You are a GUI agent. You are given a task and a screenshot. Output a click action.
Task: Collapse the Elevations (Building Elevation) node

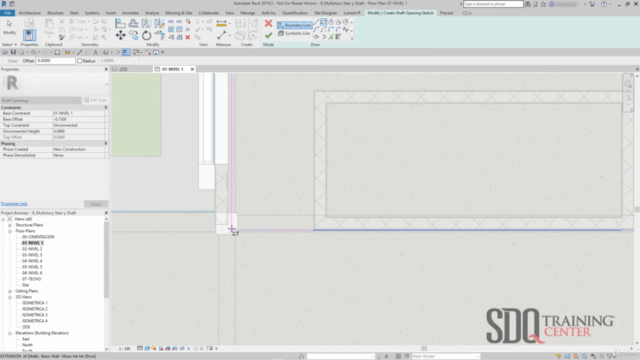(x=10, y=333)
